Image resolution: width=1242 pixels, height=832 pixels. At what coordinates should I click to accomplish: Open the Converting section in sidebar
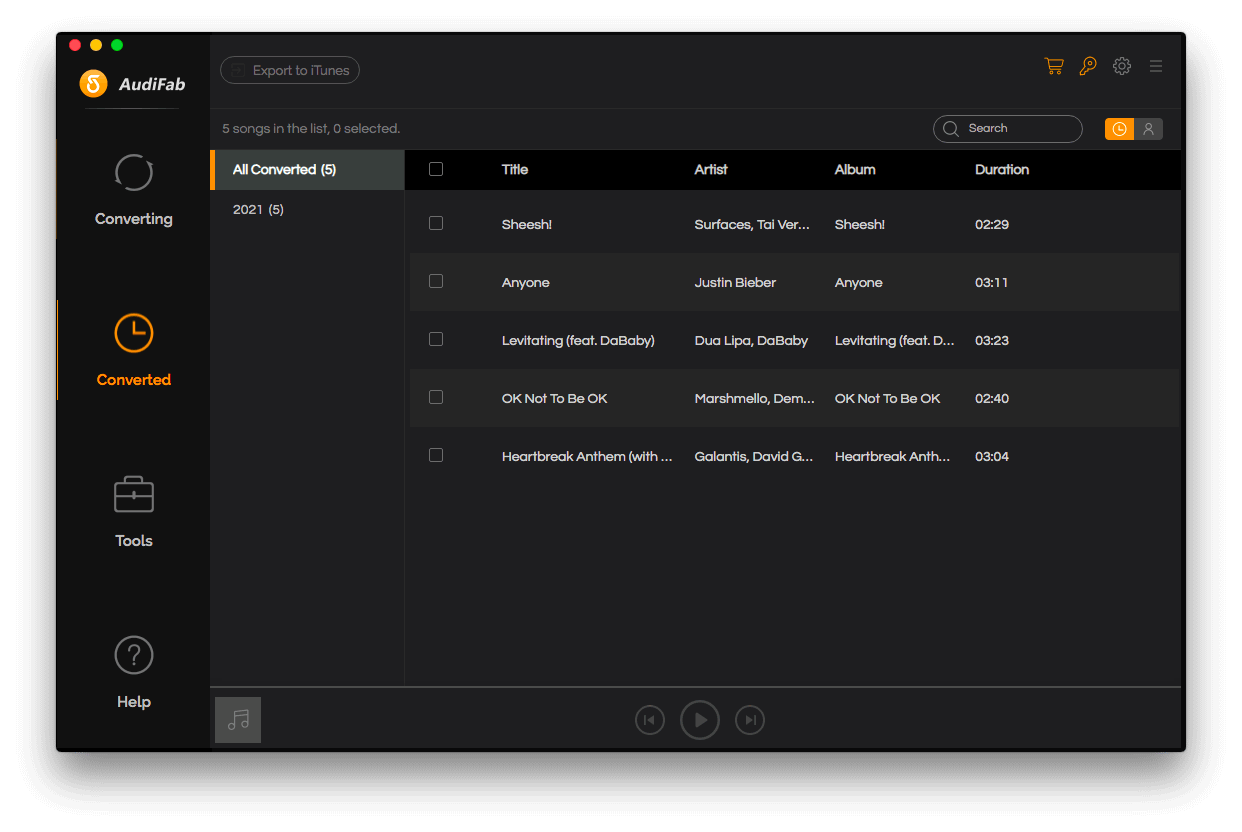(134, 191)
